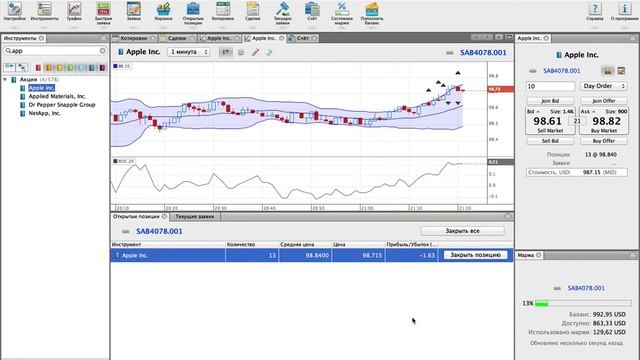Toggle the orange instrument type filter
The image size is (640, 360).
coord(49,68)
